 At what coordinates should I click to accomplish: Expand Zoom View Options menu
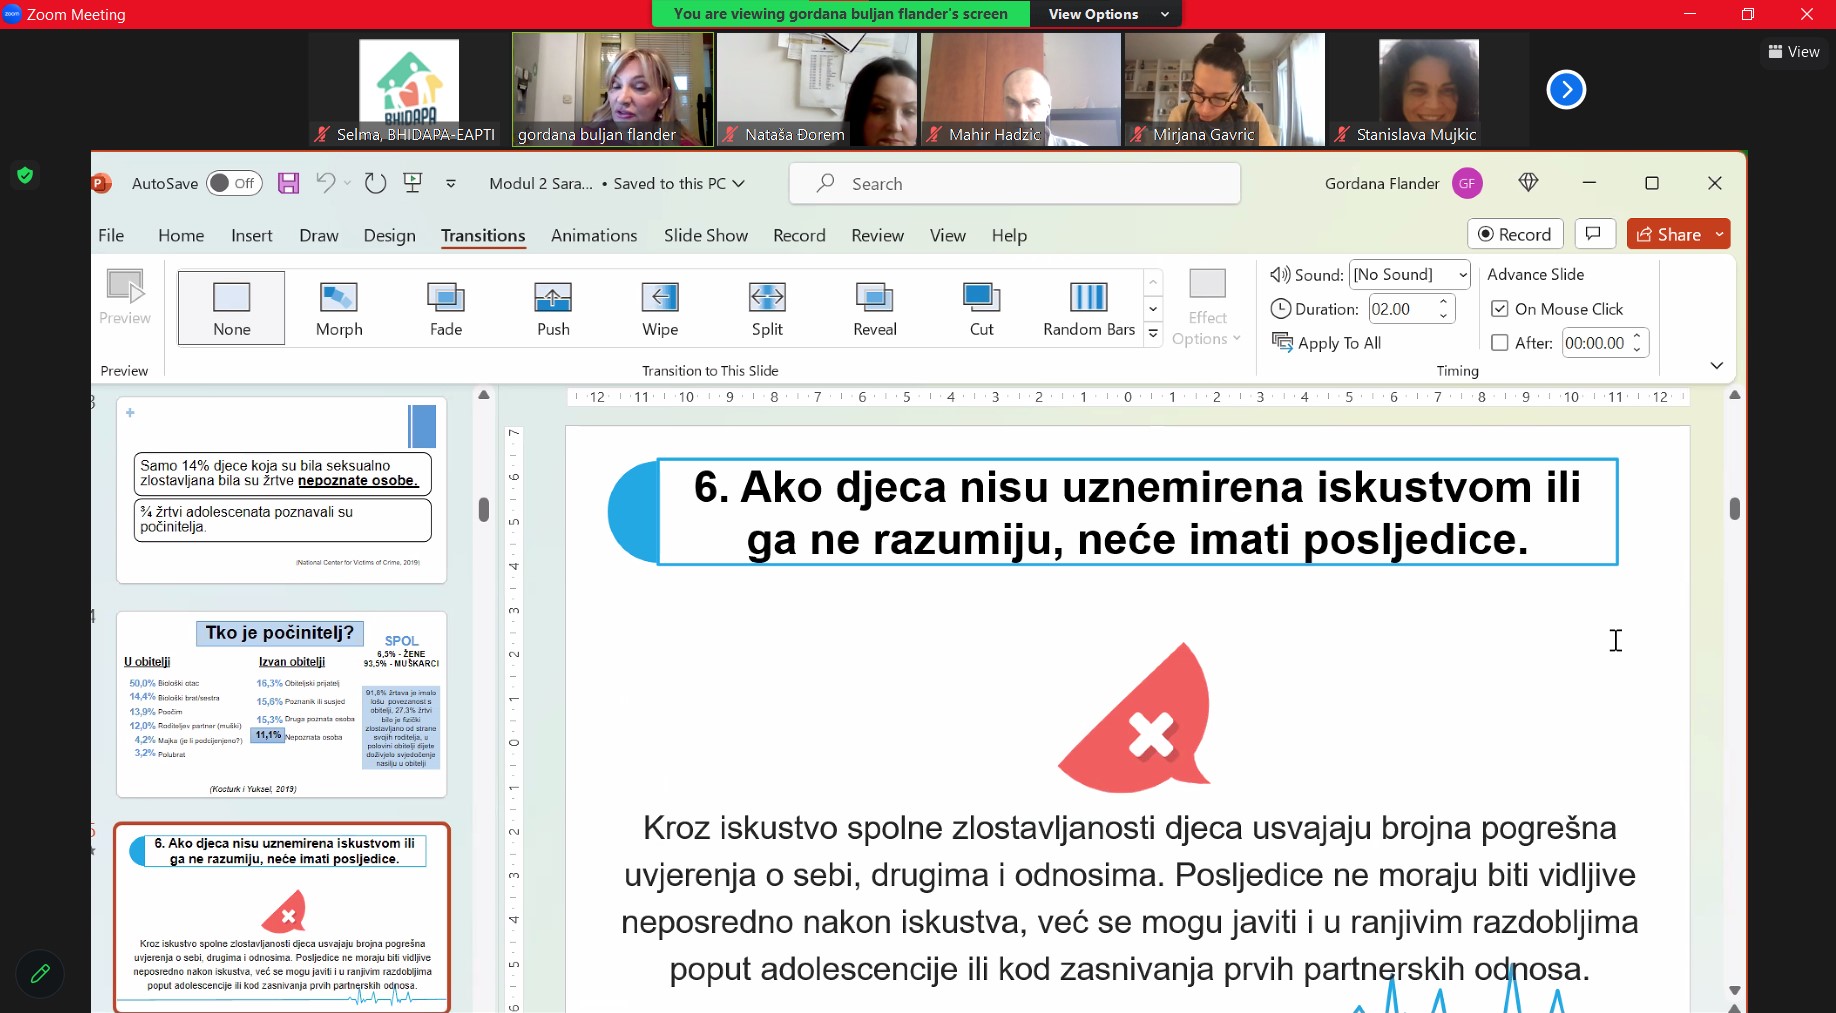coord(1107,14)
